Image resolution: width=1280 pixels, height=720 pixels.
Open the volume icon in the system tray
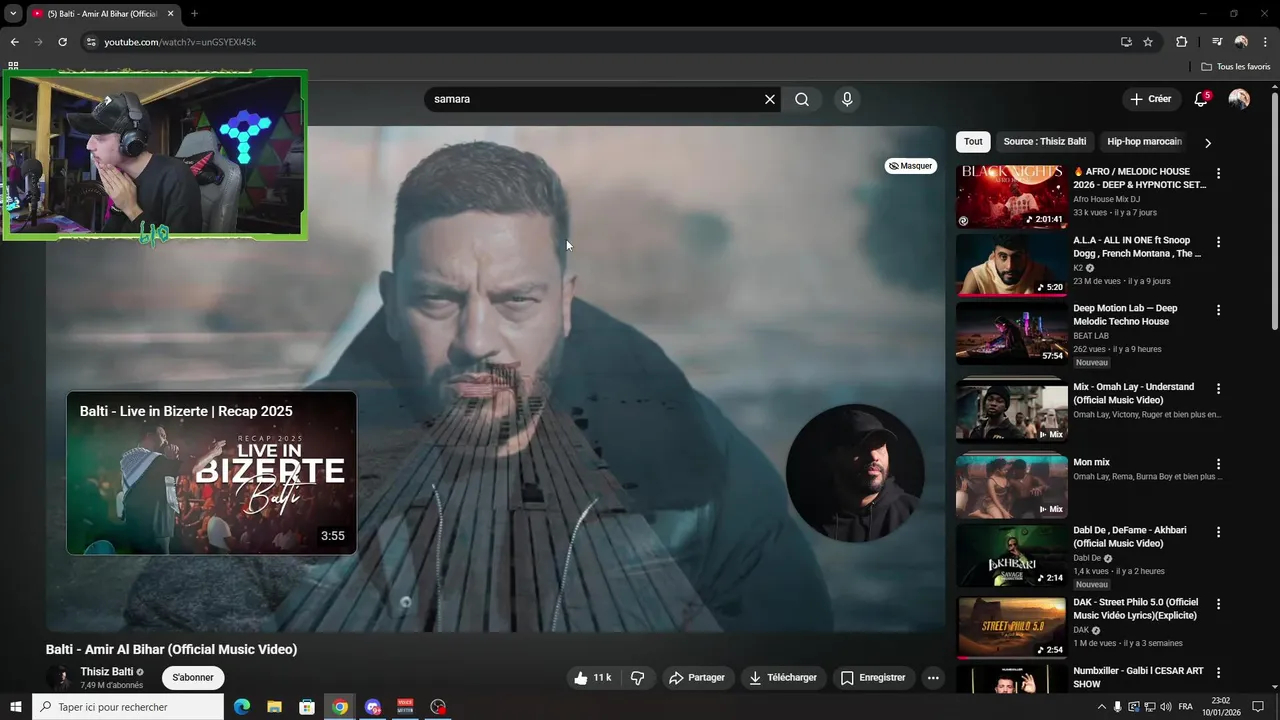click(1166, 707)
